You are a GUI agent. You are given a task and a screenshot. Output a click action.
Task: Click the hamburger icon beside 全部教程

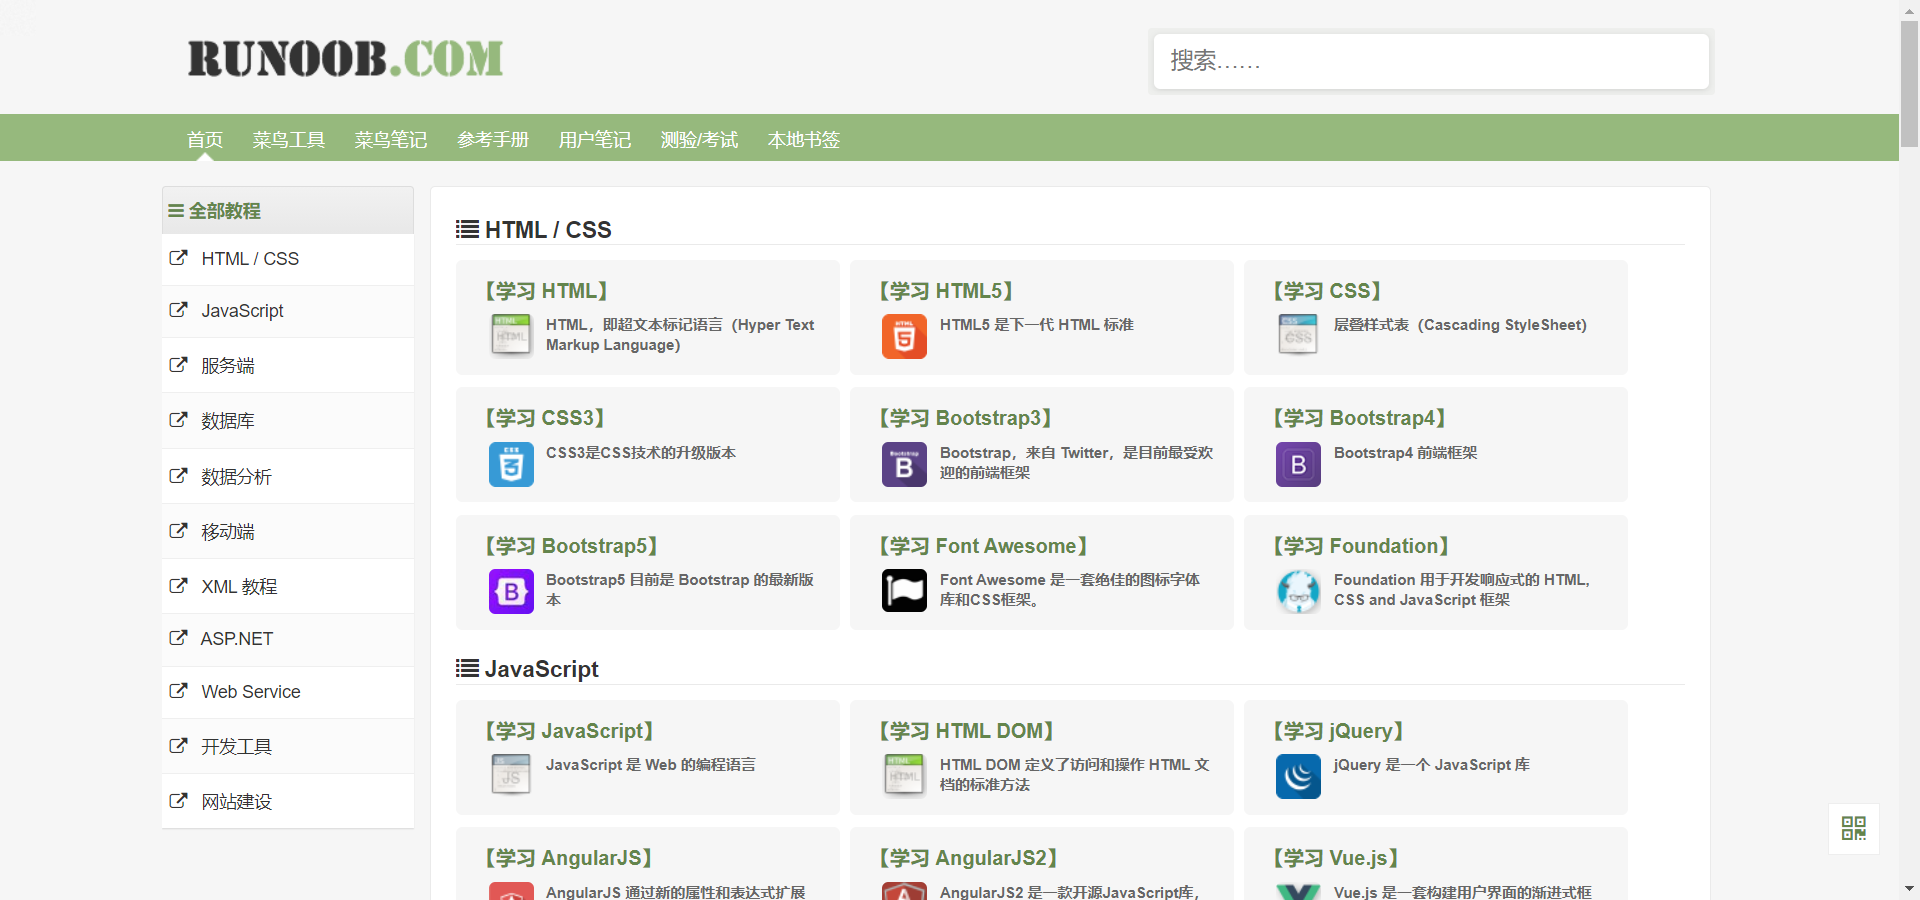pos(176,211)
